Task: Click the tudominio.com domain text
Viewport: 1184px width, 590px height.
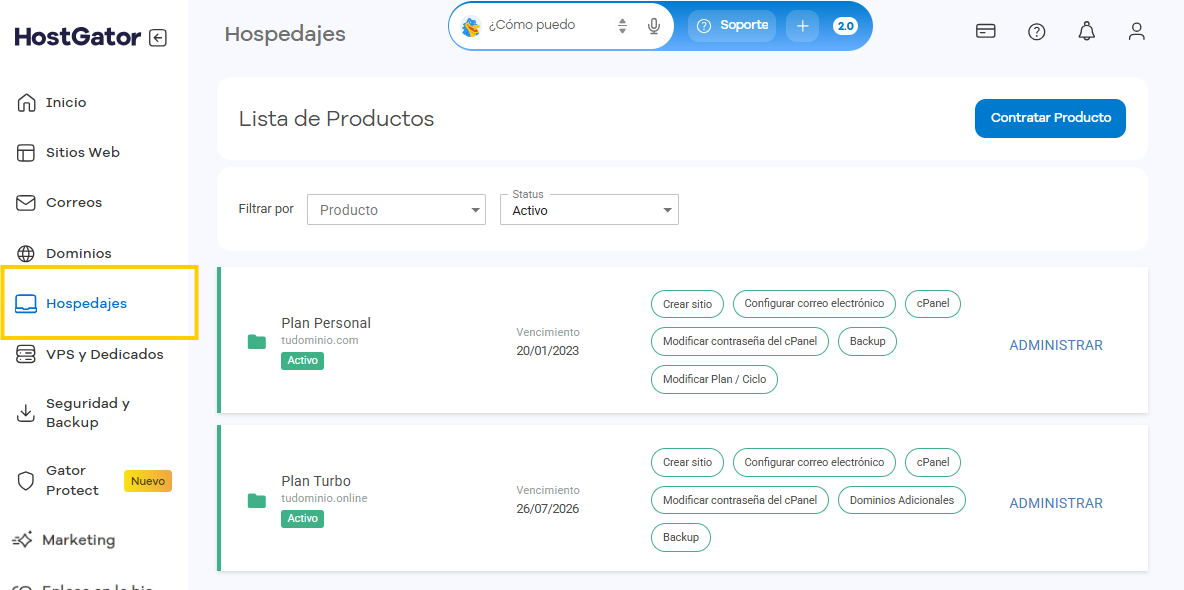Action: pos(319,341)
